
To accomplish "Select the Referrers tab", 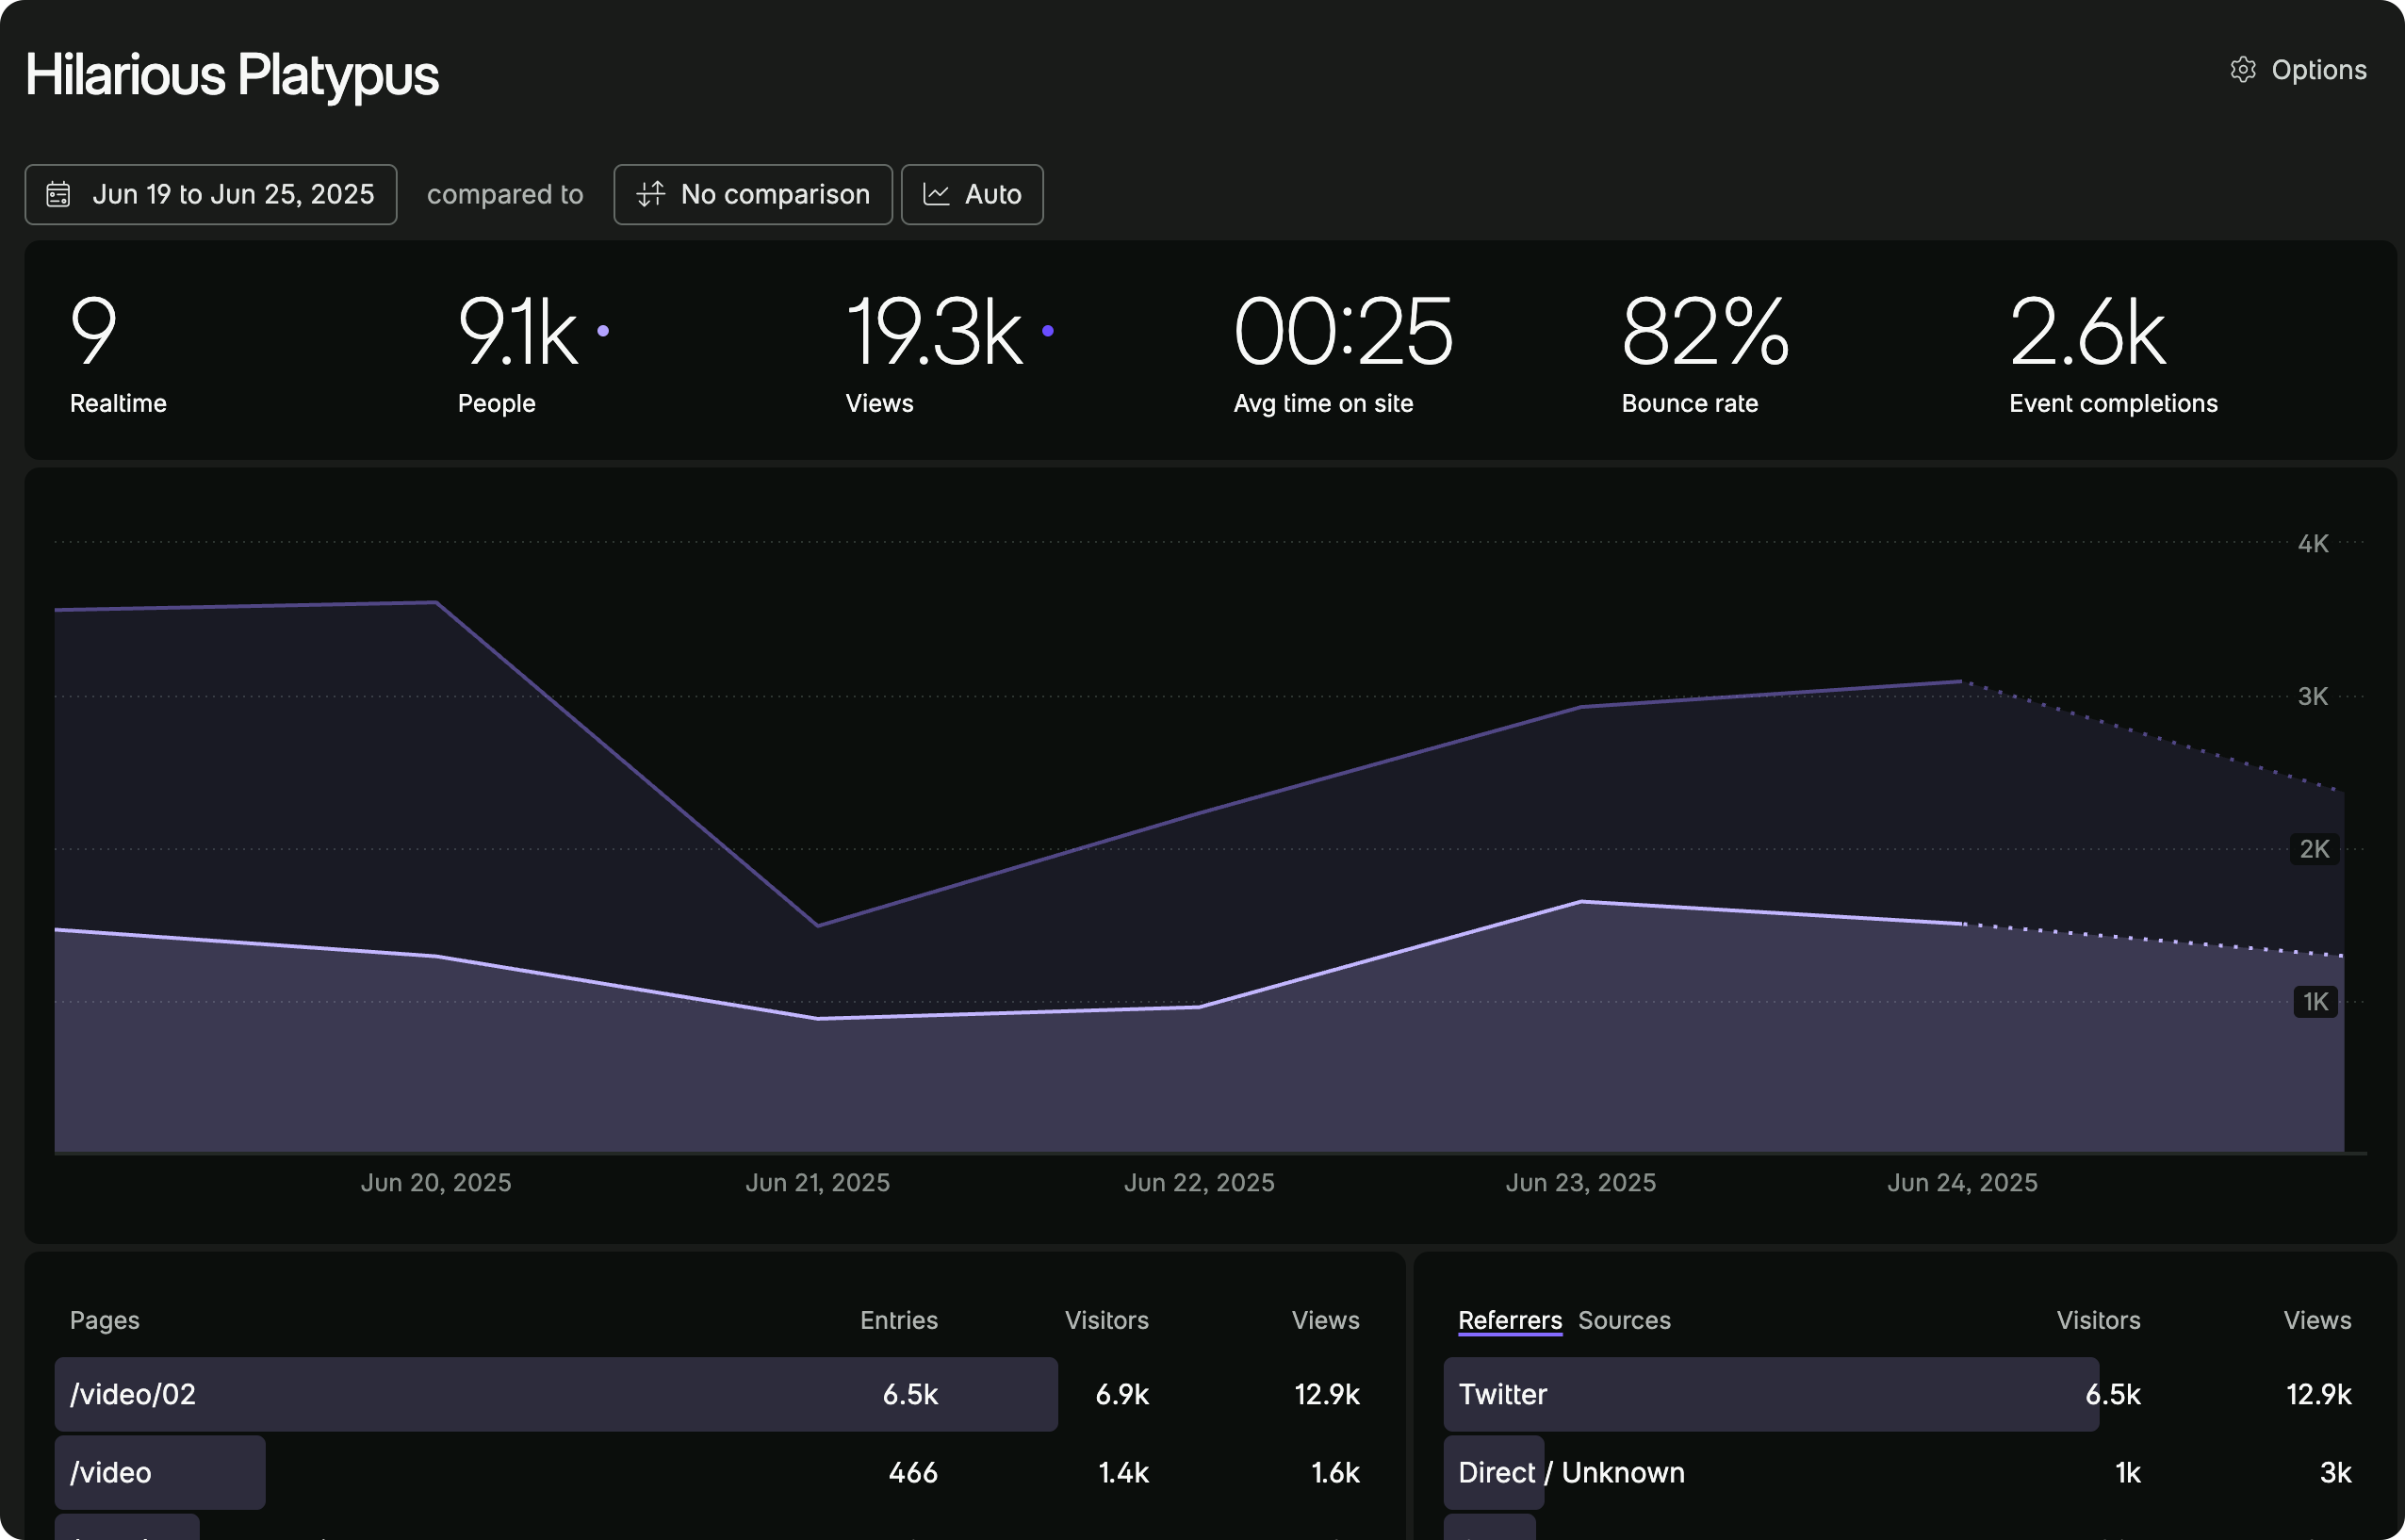I will pos(1509,1320).
